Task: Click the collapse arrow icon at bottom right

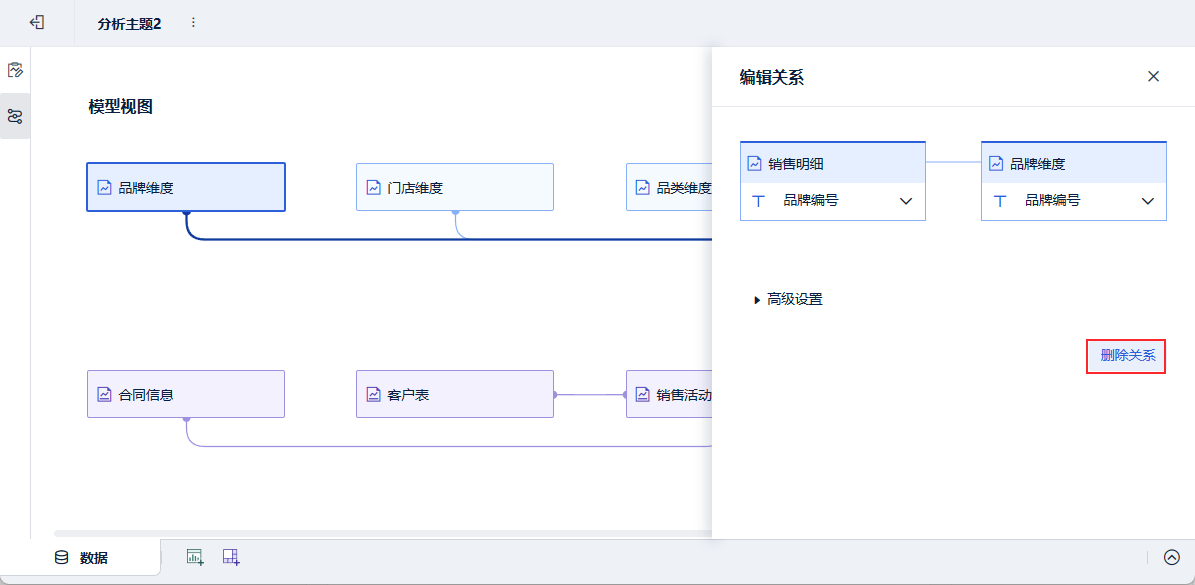Action: click(x=1172, y=557)
